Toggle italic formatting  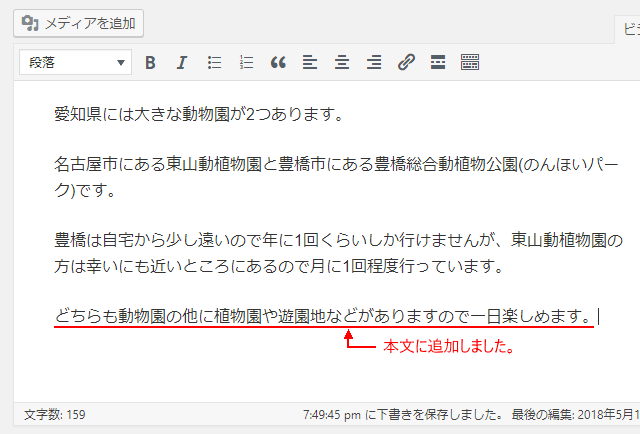pyautogui.click(x=182, y=62)
